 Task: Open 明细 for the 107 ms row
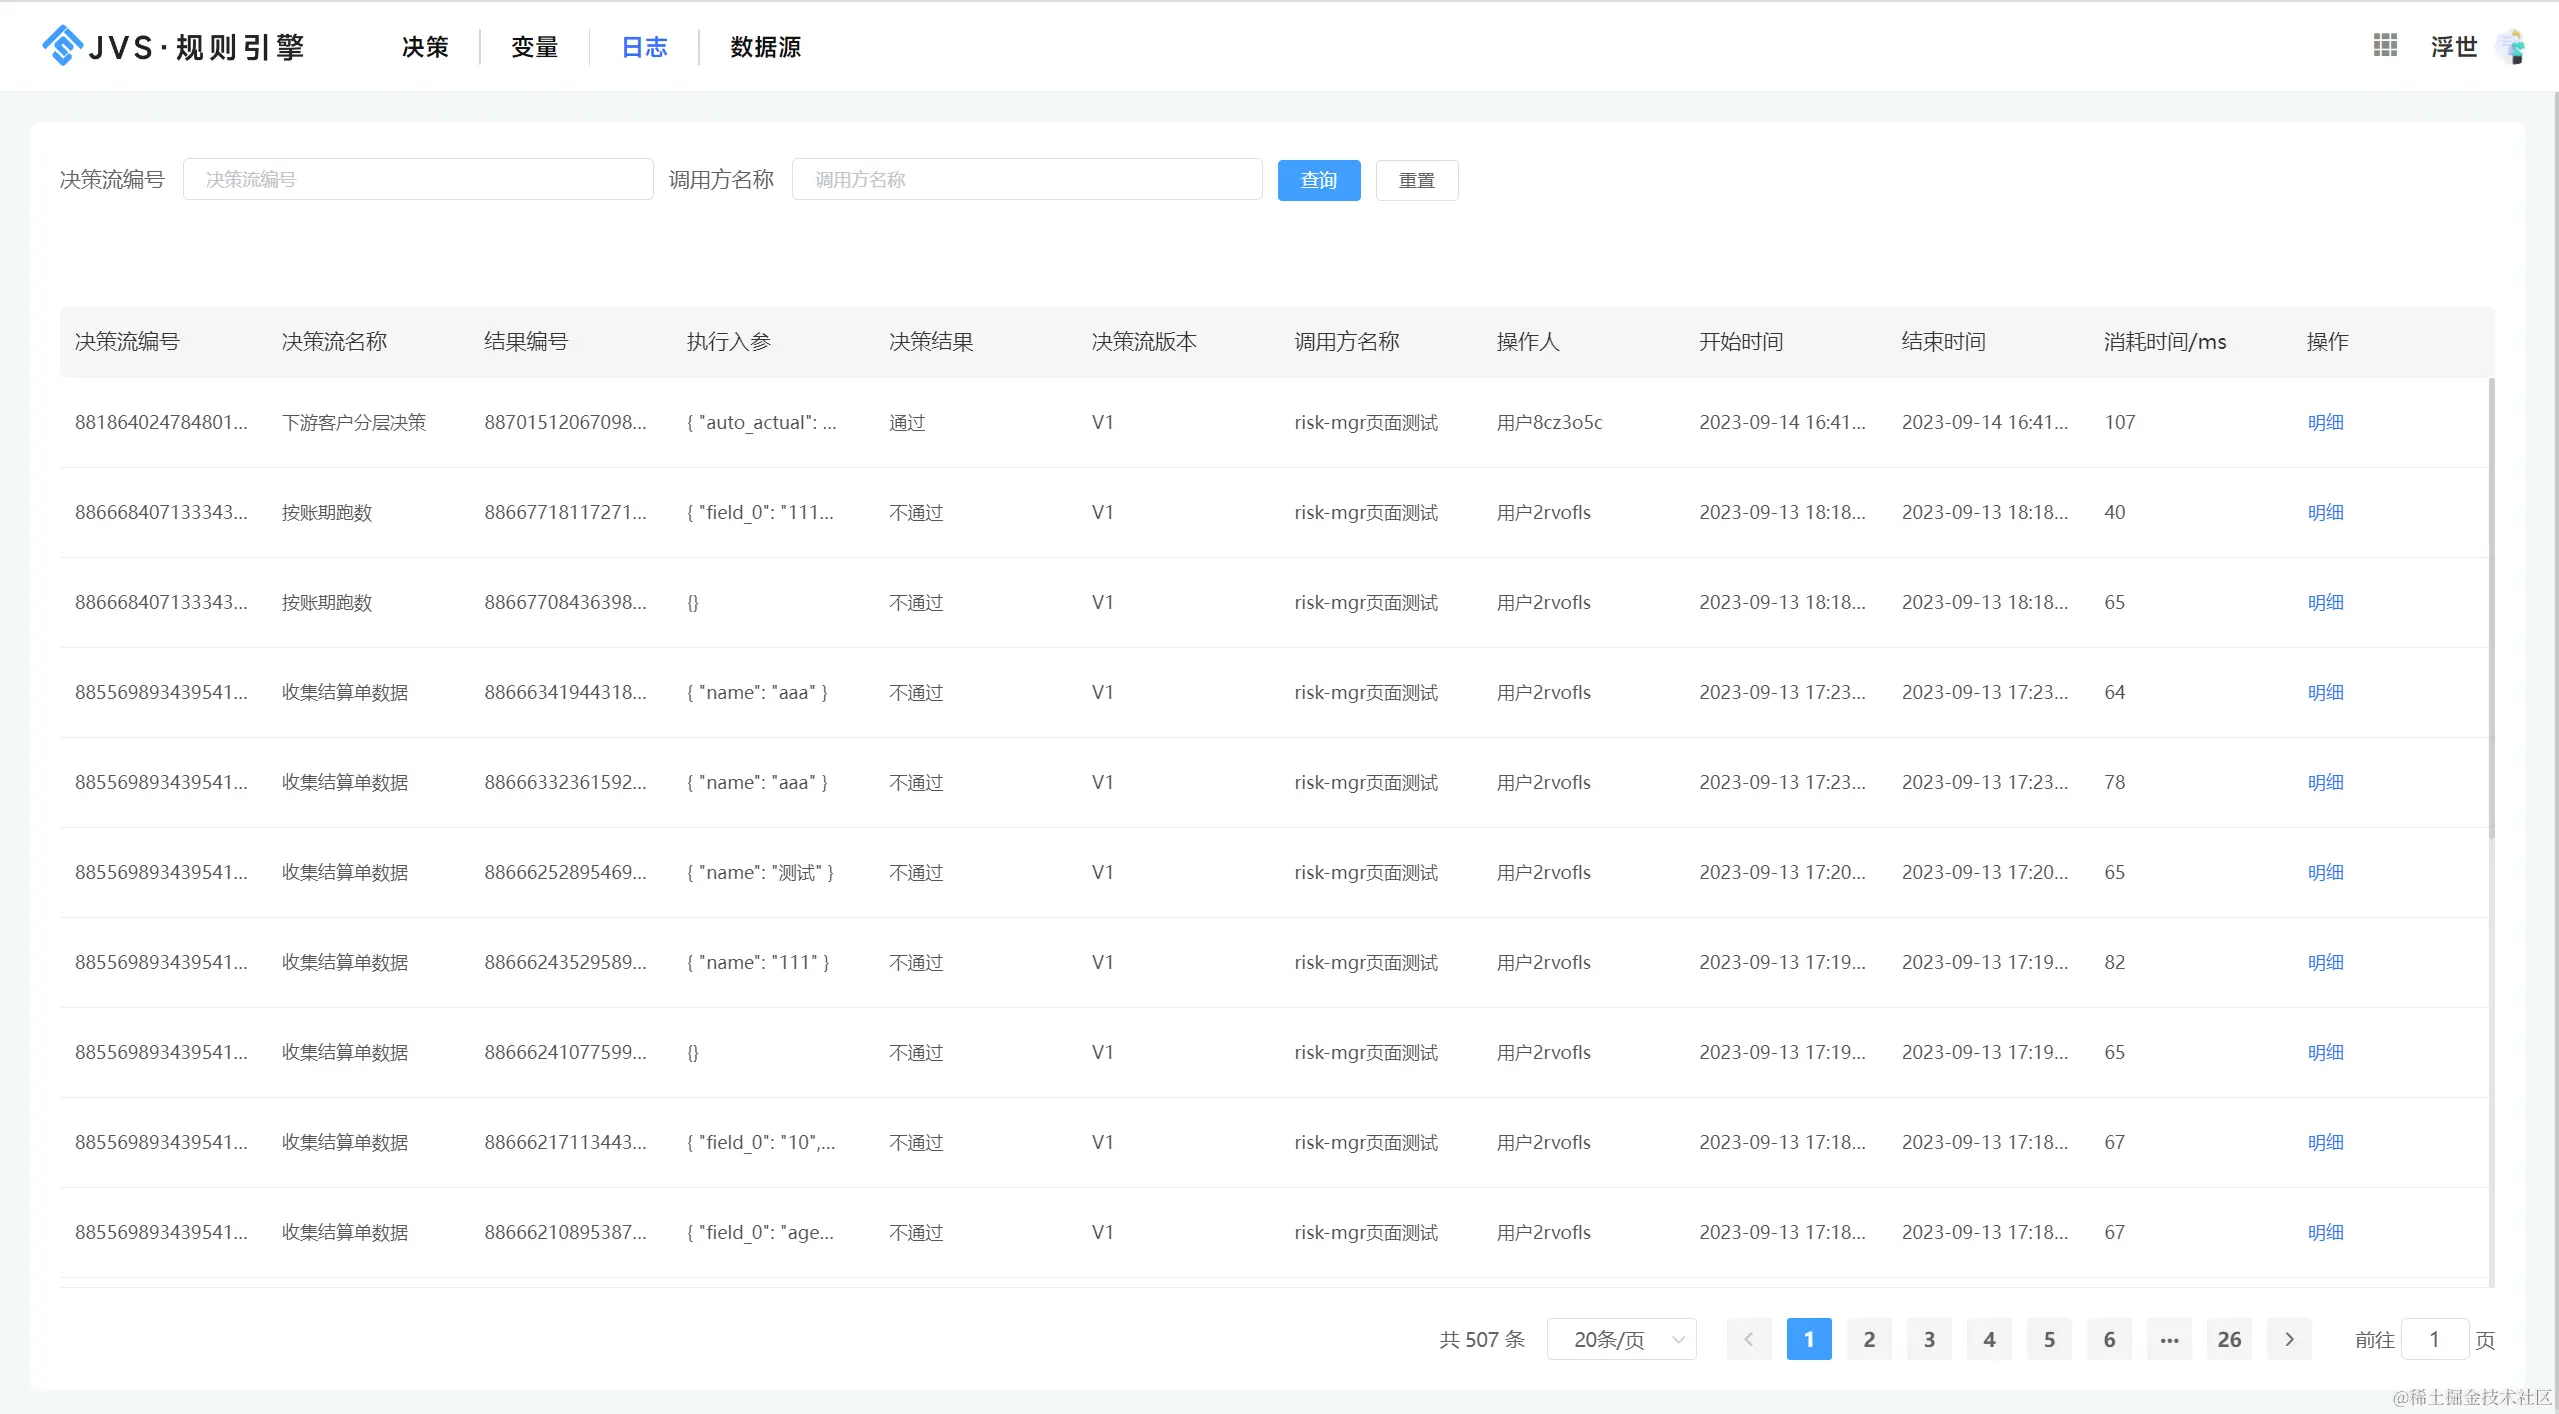(x=2325, y=422)
